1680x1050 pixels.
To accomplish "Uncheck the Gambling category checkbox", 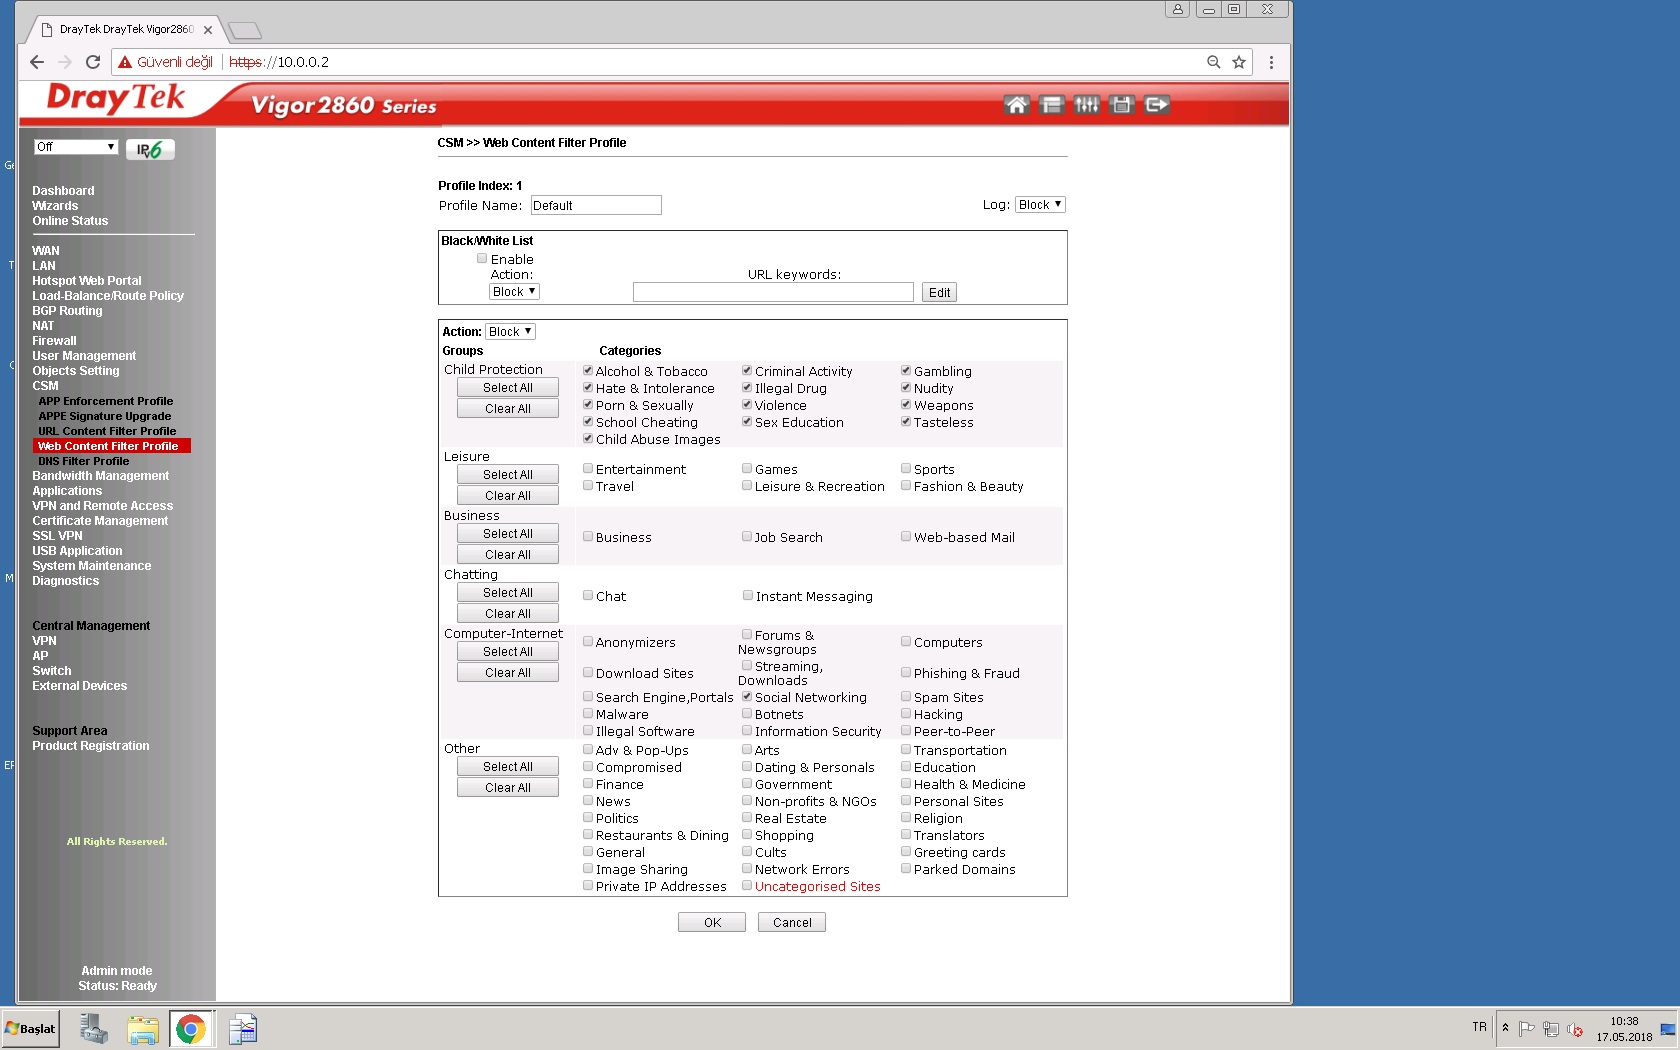I will coord(906,371).
